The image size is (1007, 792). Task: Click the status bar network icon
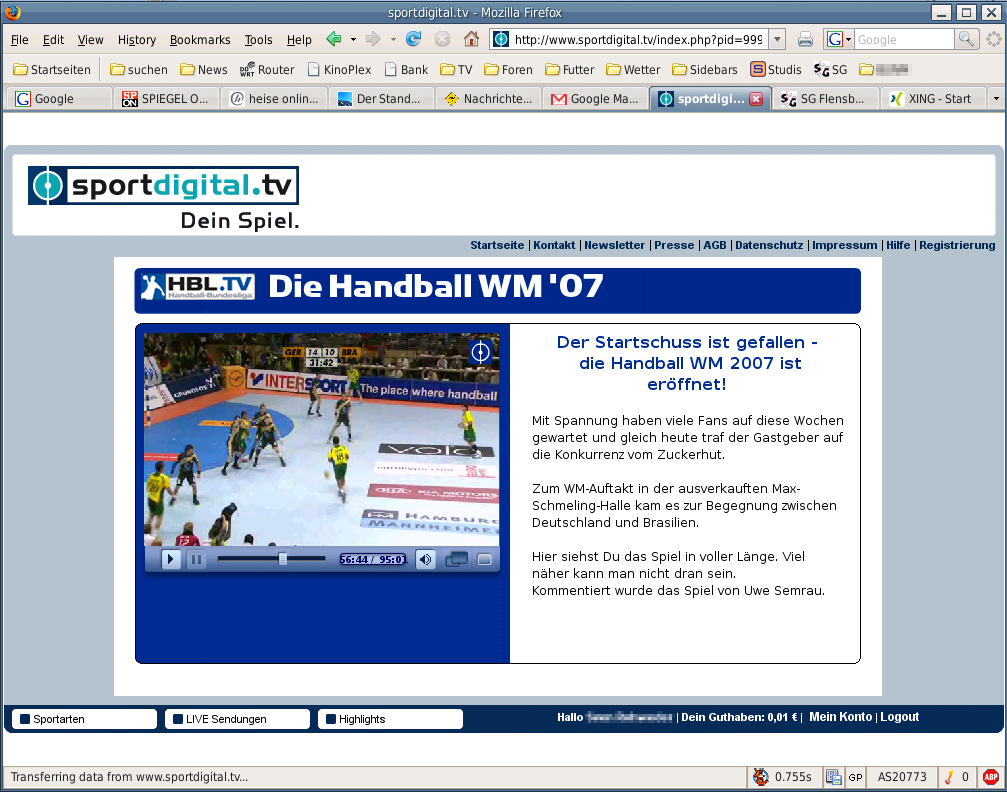tap(834, 777)
